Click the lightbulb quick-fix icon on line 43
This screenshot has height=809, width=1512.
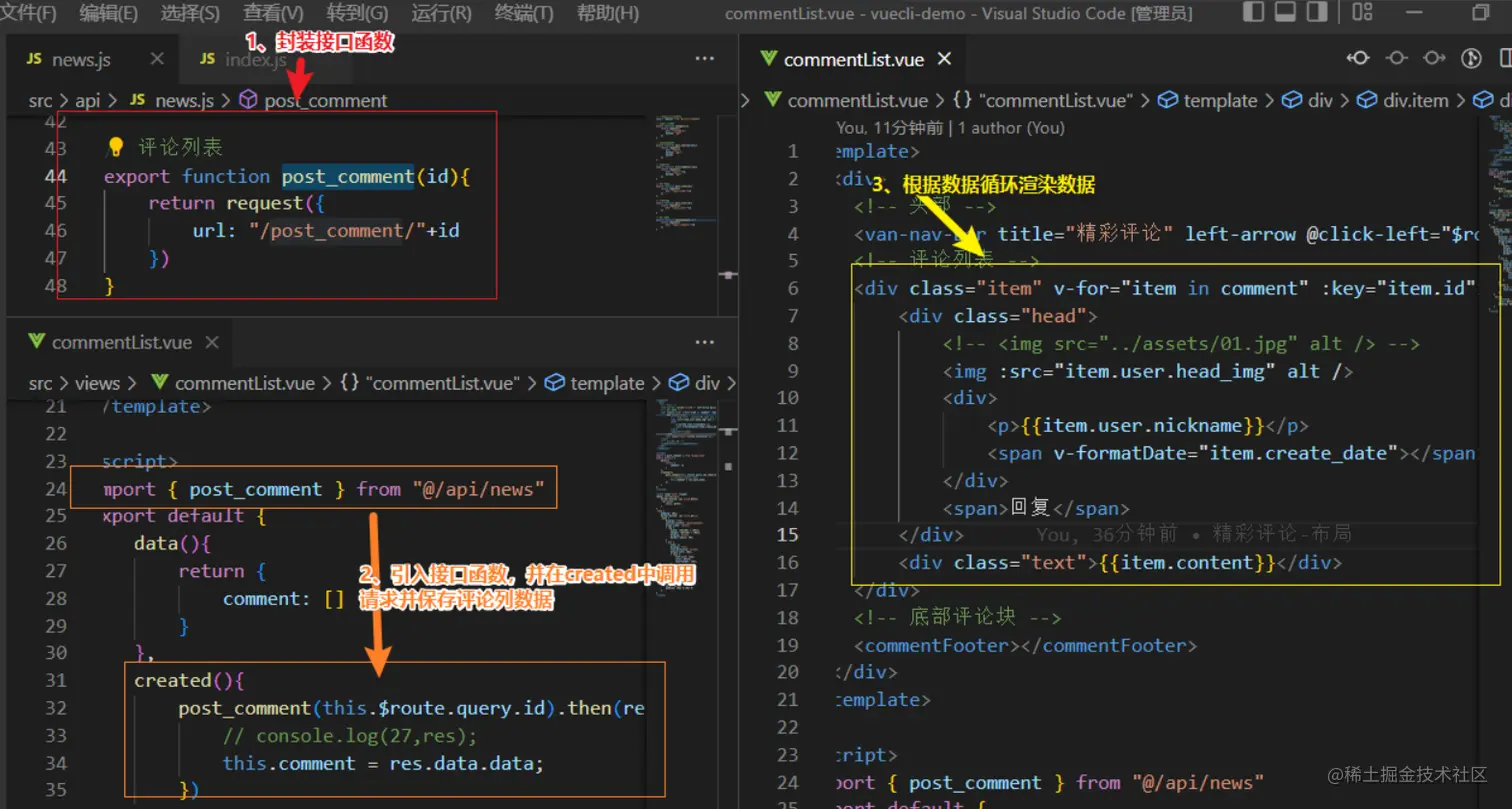(115, 147)
